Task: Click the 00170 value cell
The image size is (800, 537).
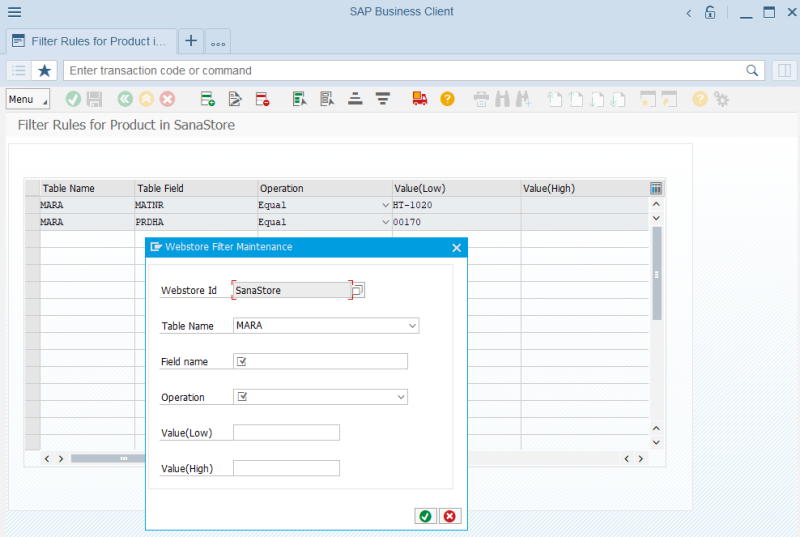Action: tap(456, 222)
